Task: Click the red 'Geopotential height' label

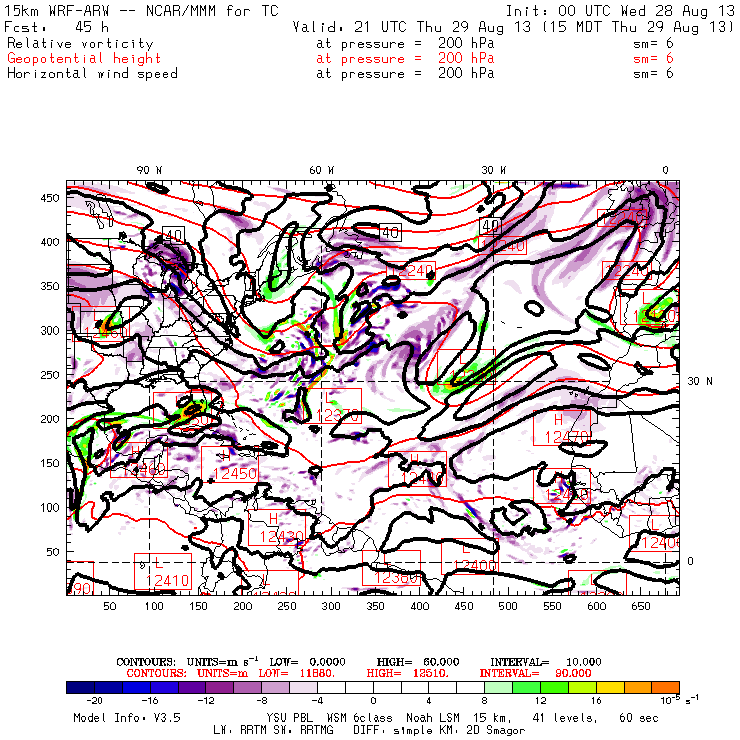Action: tap(84, 59)
